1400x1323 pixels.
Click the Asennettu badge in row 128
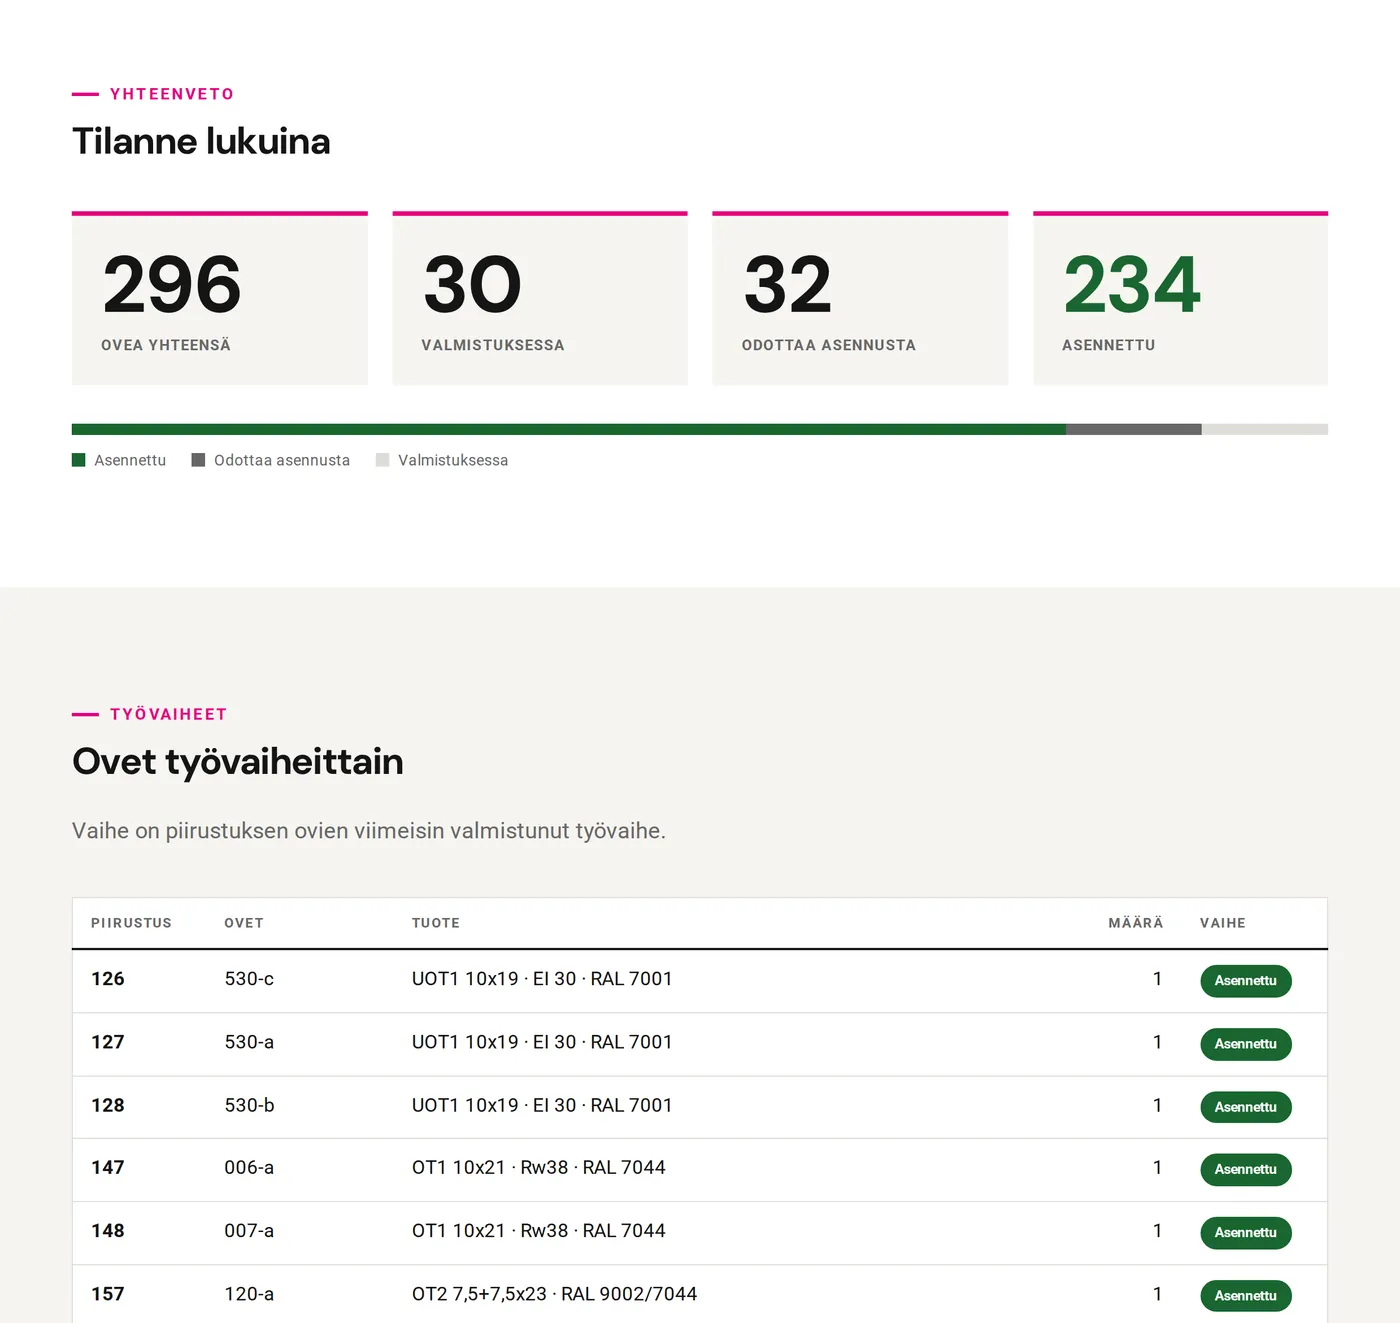pyautogui.click(x=1246, y=1107)
